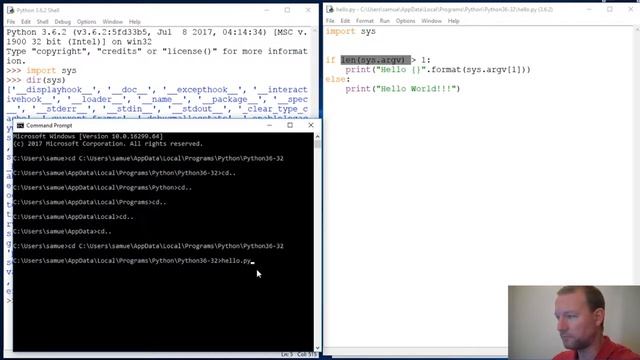The height and width of the screenshot is (360, 640).
Task: Open Help menu in Python Shell window
Action: coord(135,22)
